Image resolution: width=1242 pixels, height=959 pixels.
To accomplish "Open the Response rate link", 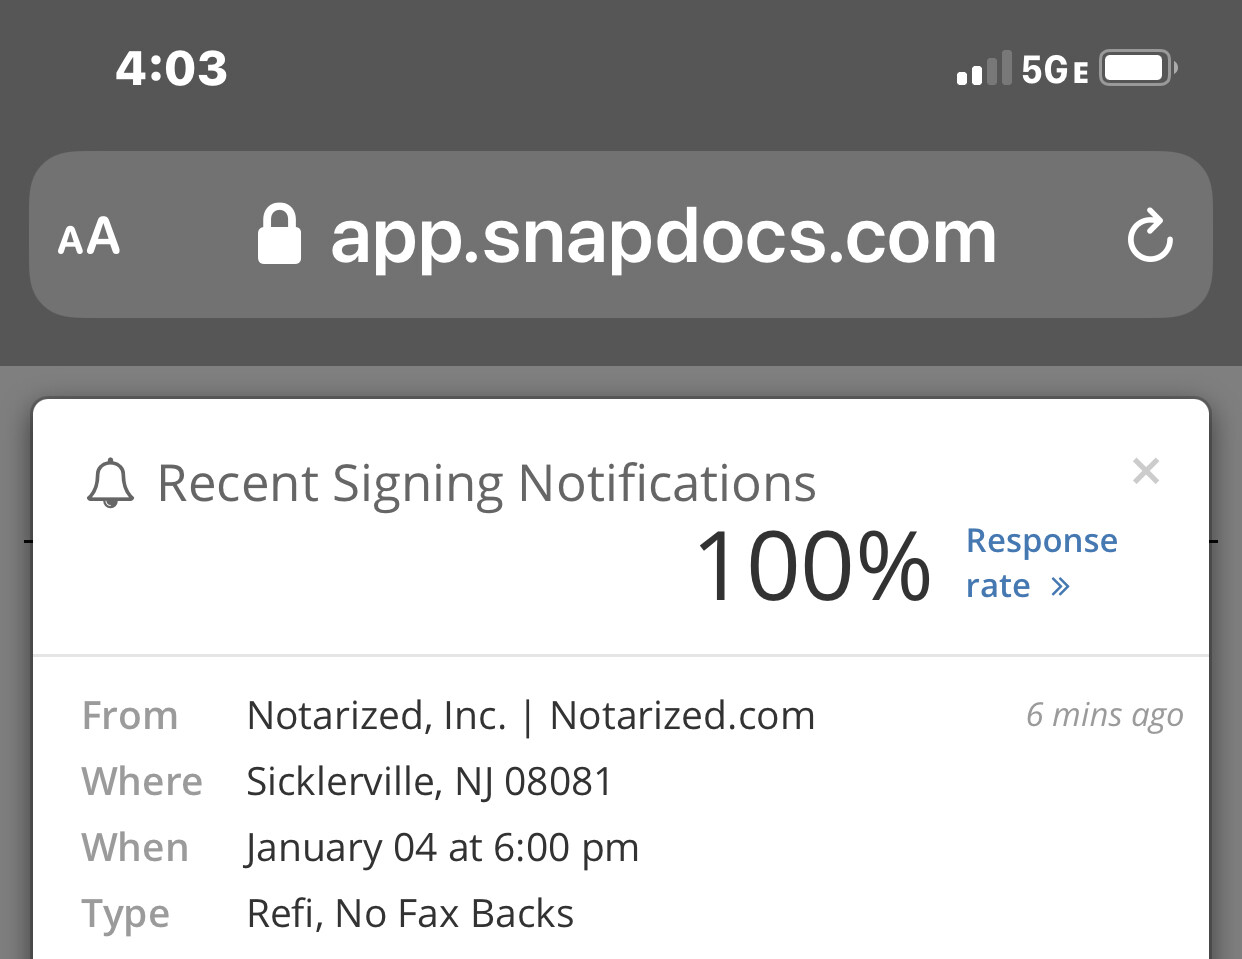I will click(1041, 563).
